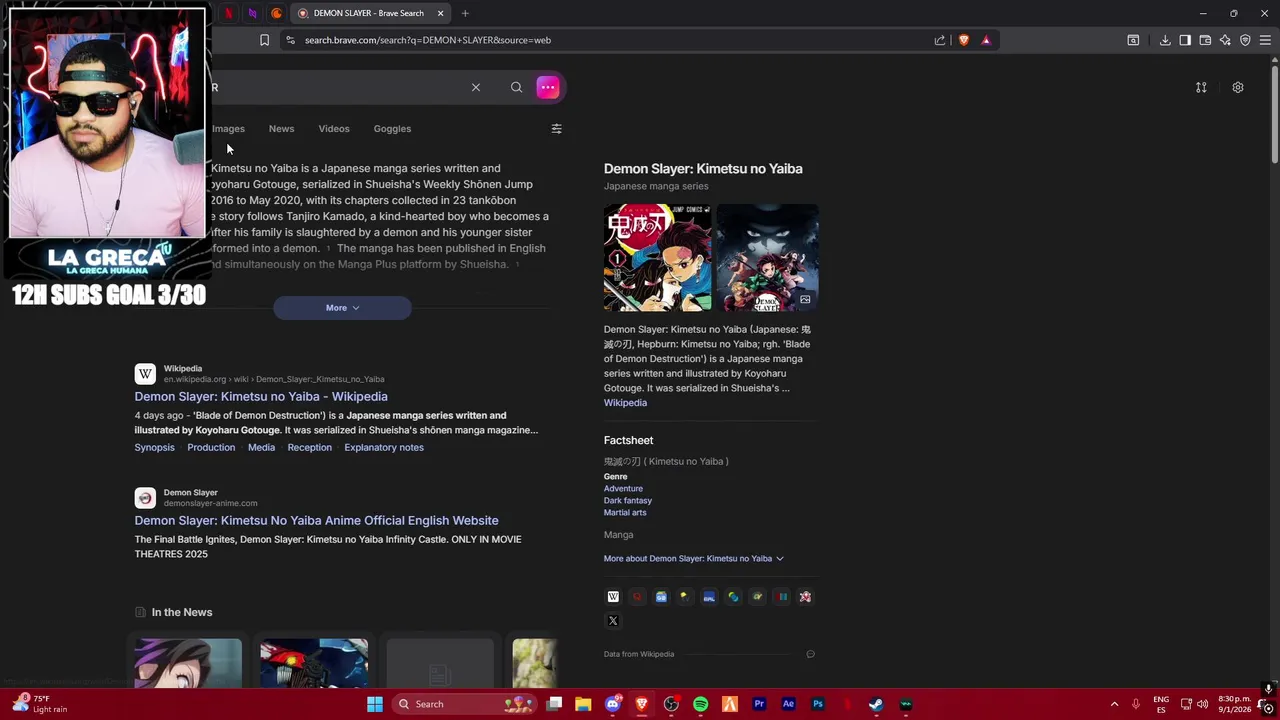Open the ranking sort icon near settings gear
This screenshot has height=720, width=1280.
click(x=1201, y=87)
